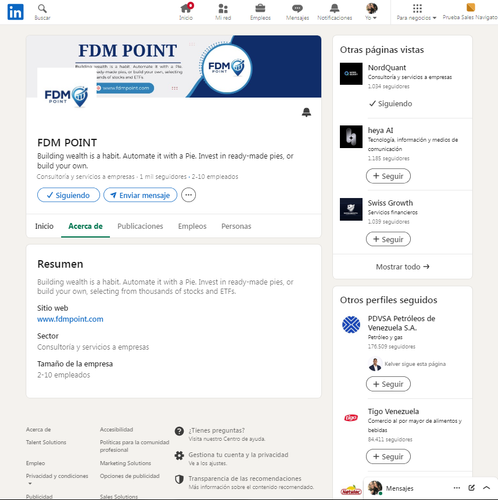Viewport: 498px width, 500px height.
Task: Switch to Publicaciones tab
Action: click(140, 226)
